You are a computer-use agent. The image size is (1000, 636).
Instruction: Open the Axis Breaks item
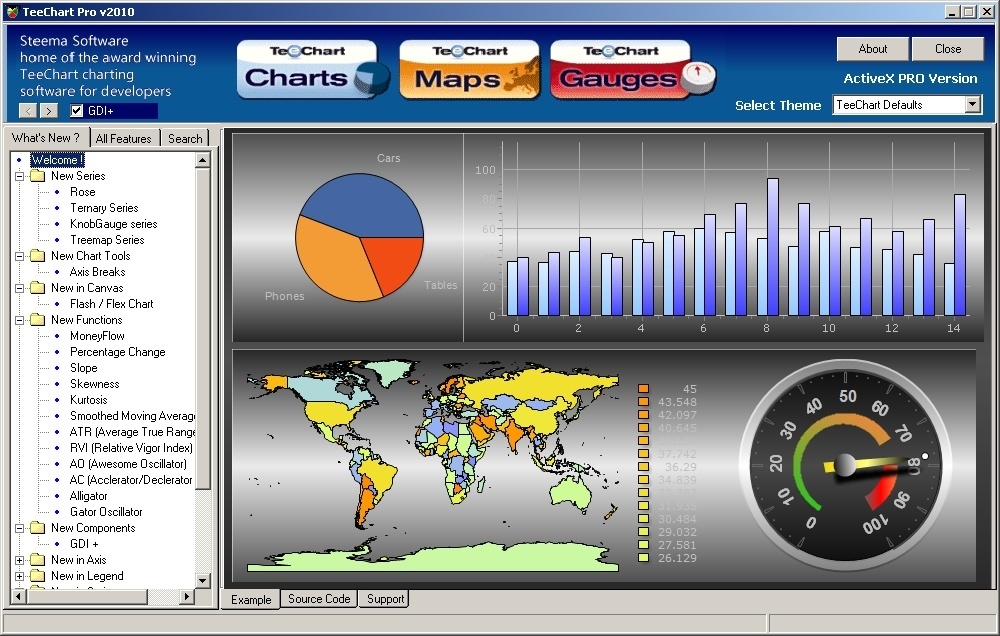coord(97,272)
